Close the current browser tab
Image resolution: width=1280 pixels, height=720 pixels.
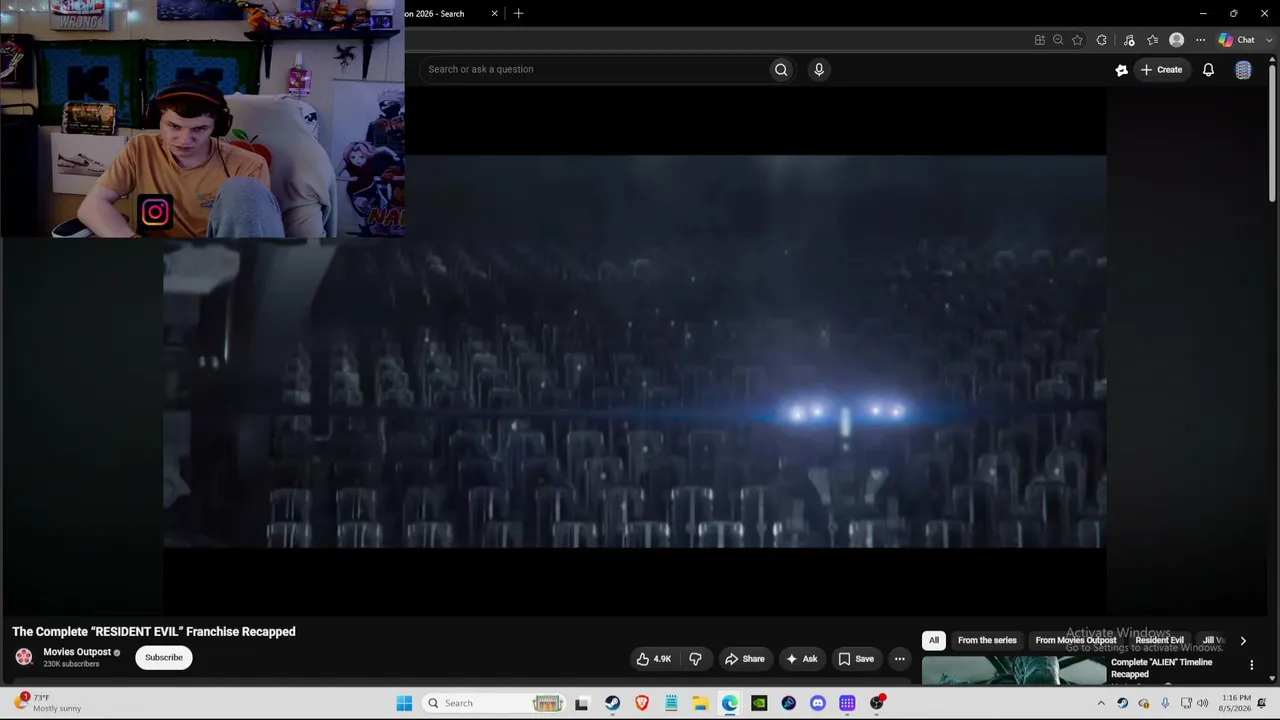coord(494,14)
